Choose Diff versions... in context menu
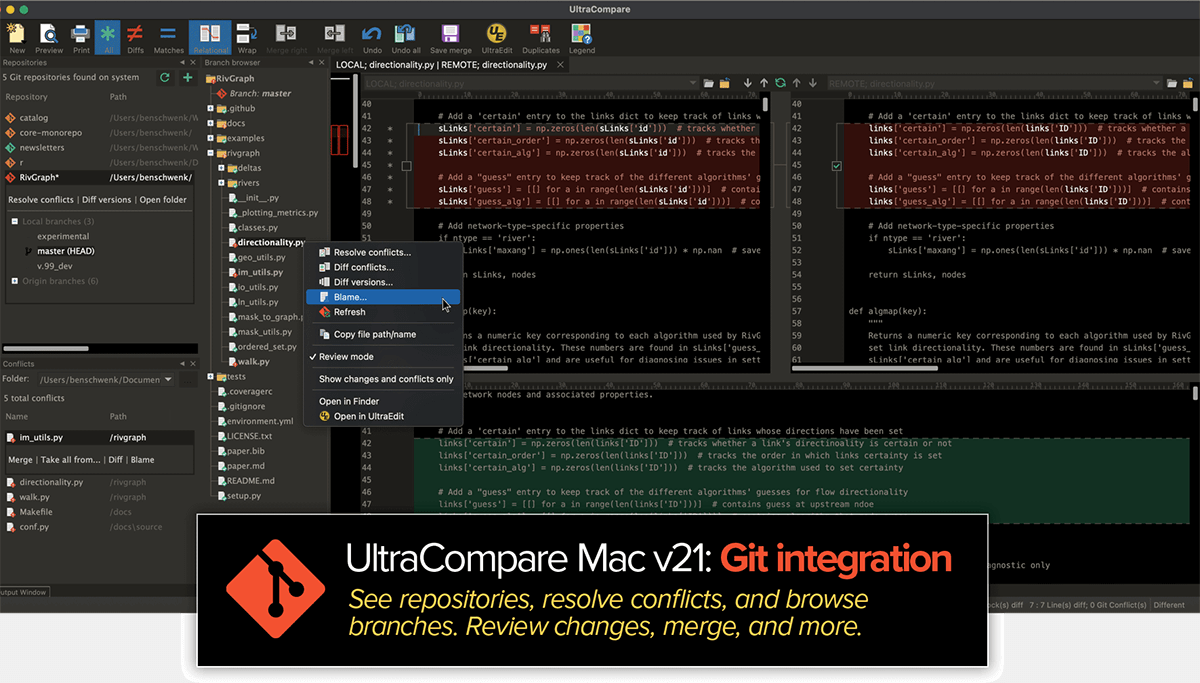 (382, 282)
